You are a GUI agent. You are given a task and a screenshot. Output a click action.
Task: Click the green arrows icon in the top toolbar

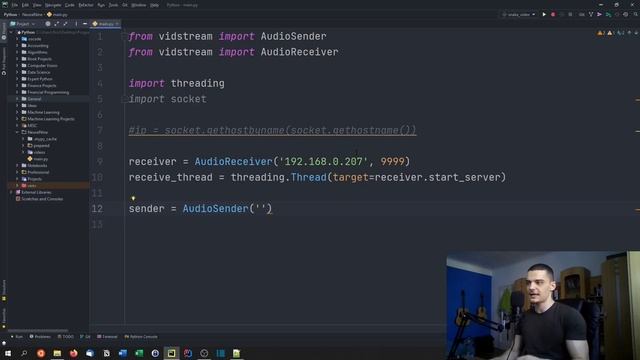[608, 14]
